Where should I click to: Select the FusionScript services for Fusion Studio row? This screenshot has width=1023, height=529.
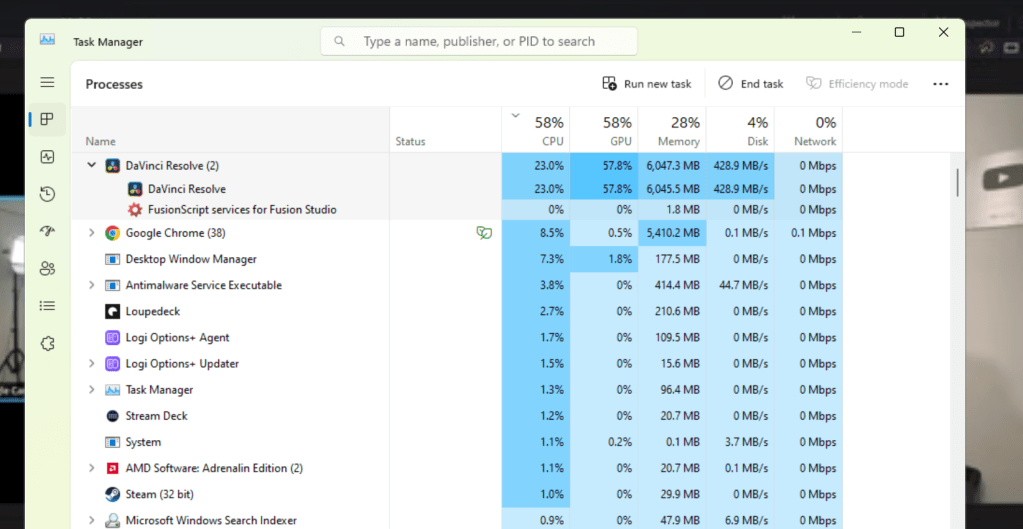click(457, 210)
